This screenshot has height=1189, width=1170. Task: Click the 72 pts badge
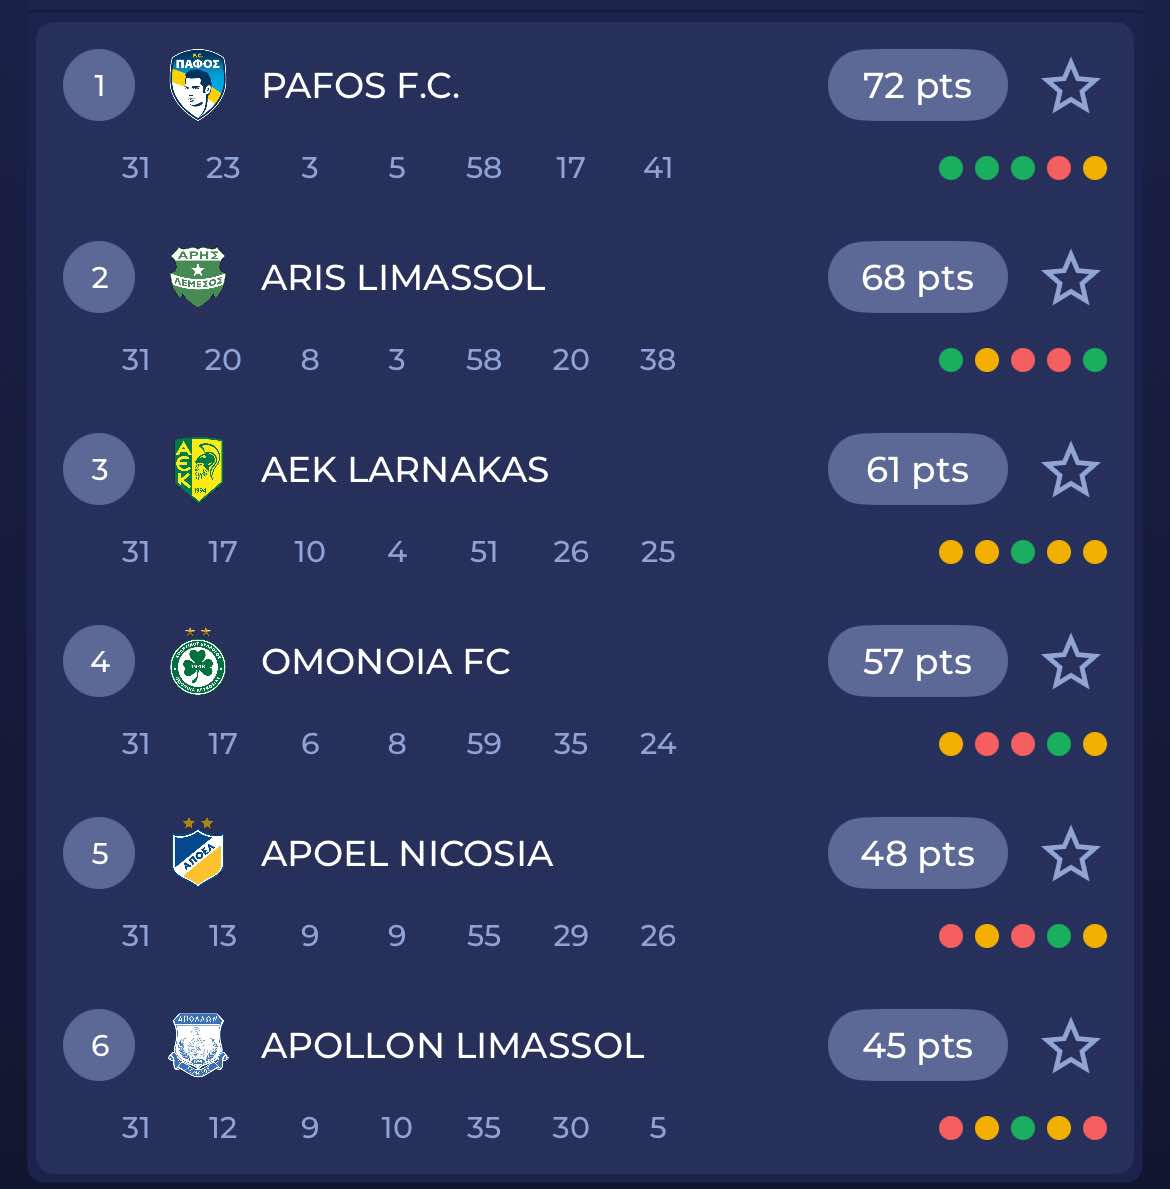coord(917,86)
